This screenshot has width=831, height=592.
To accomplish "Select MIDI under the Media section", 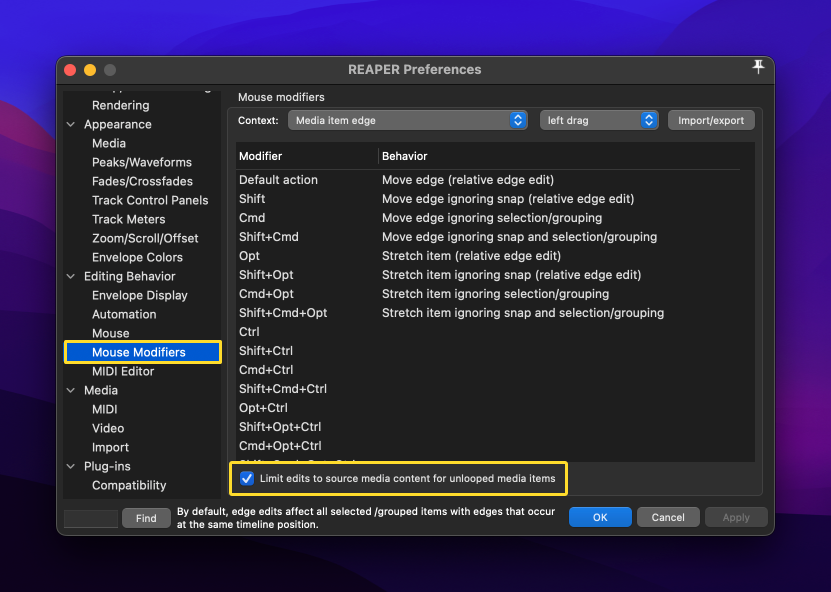I will click(x=104, y=409).
